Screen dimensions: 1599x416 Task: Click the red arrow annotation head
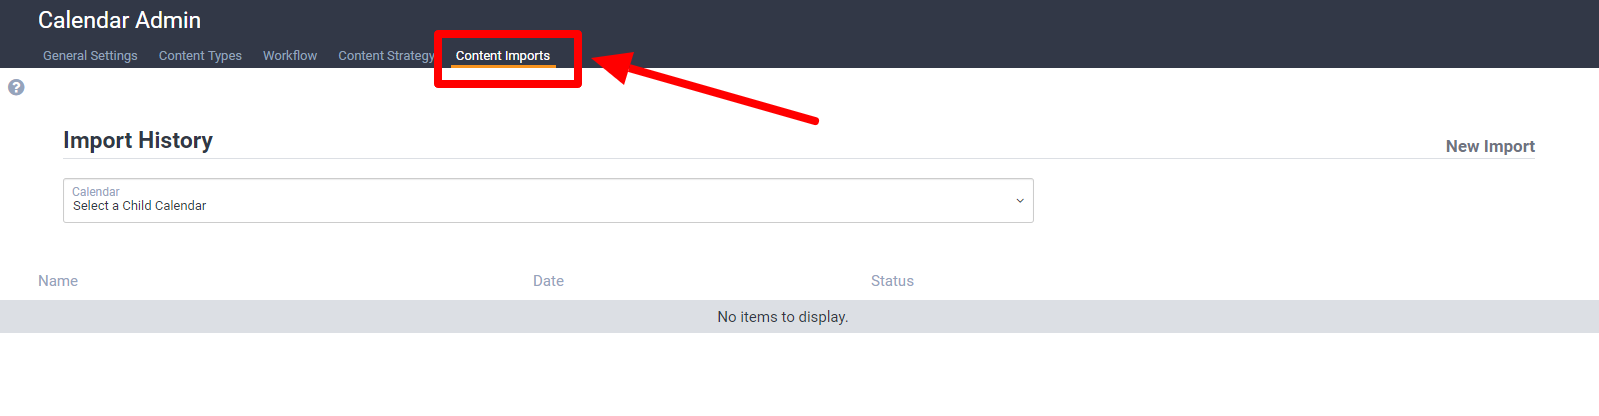(614, 65)
